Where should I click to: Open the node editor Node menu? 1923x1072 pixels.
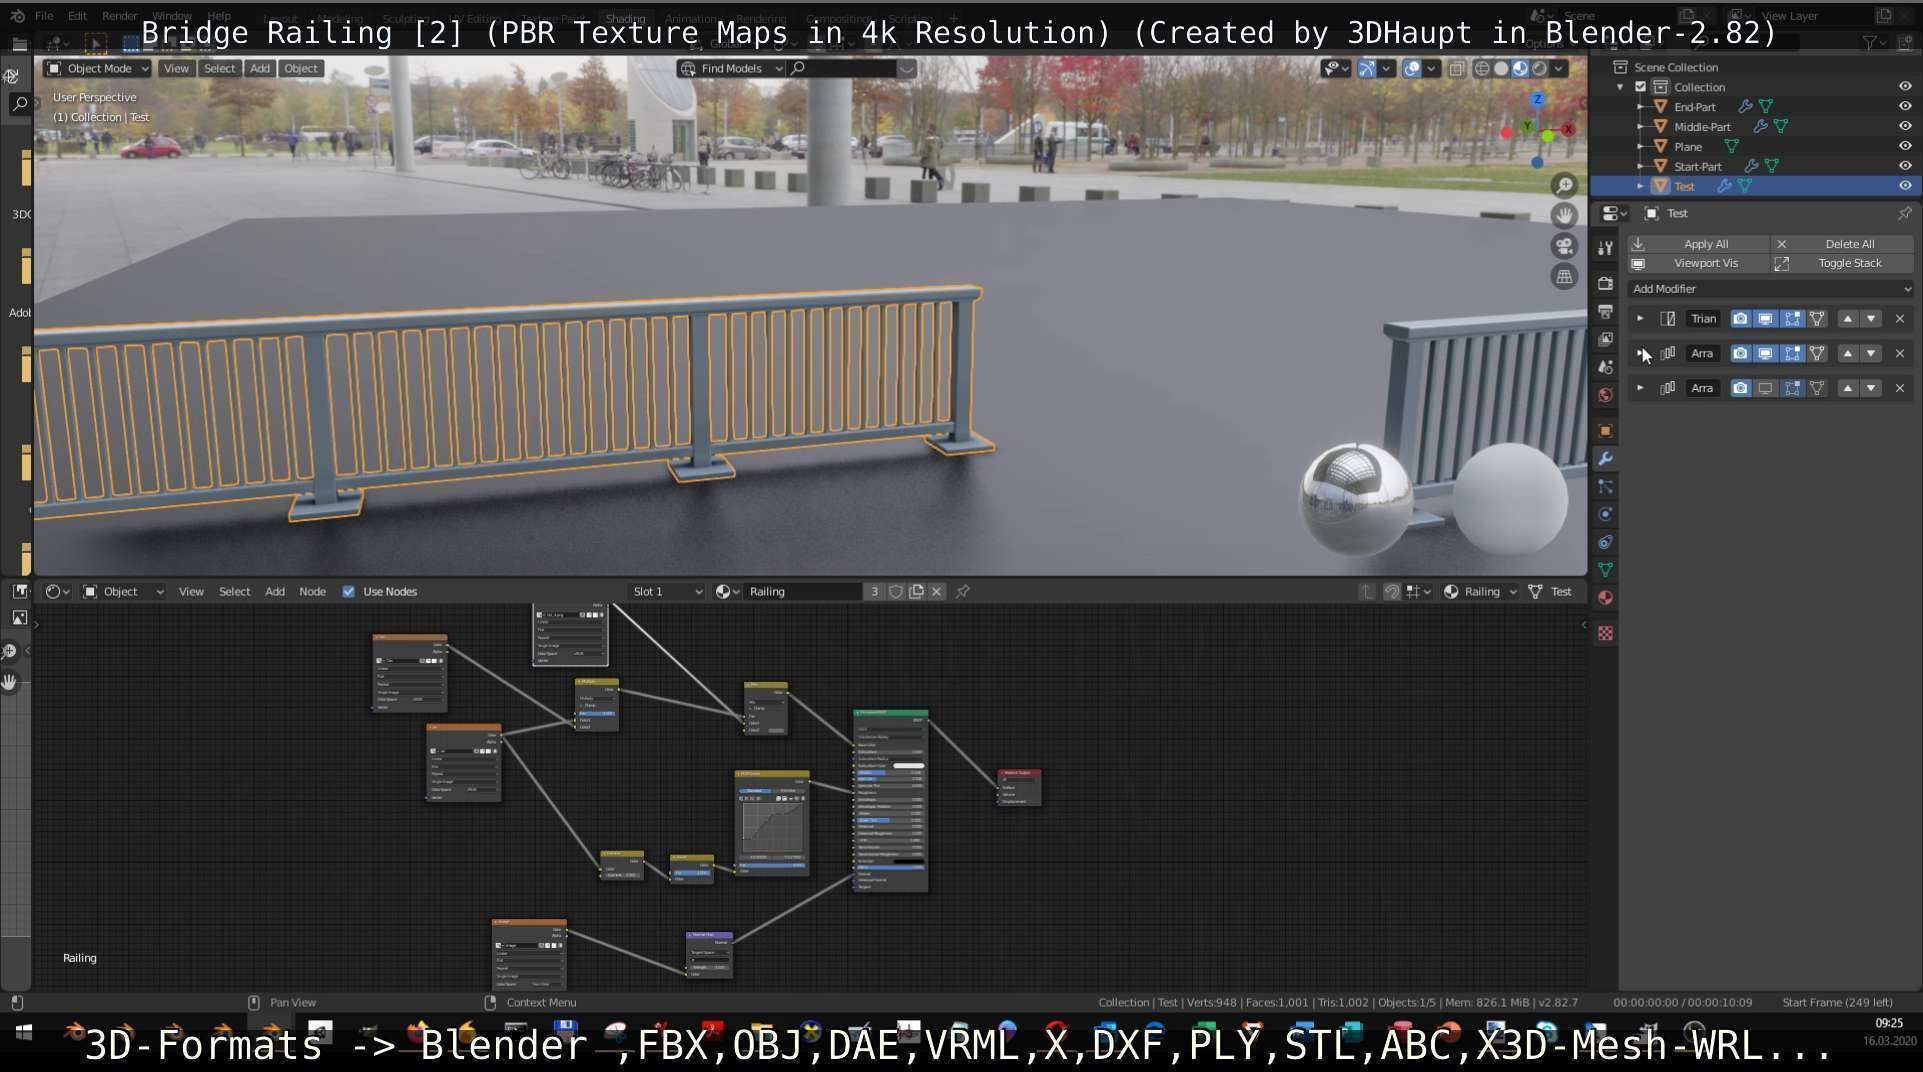coord(312,592)
